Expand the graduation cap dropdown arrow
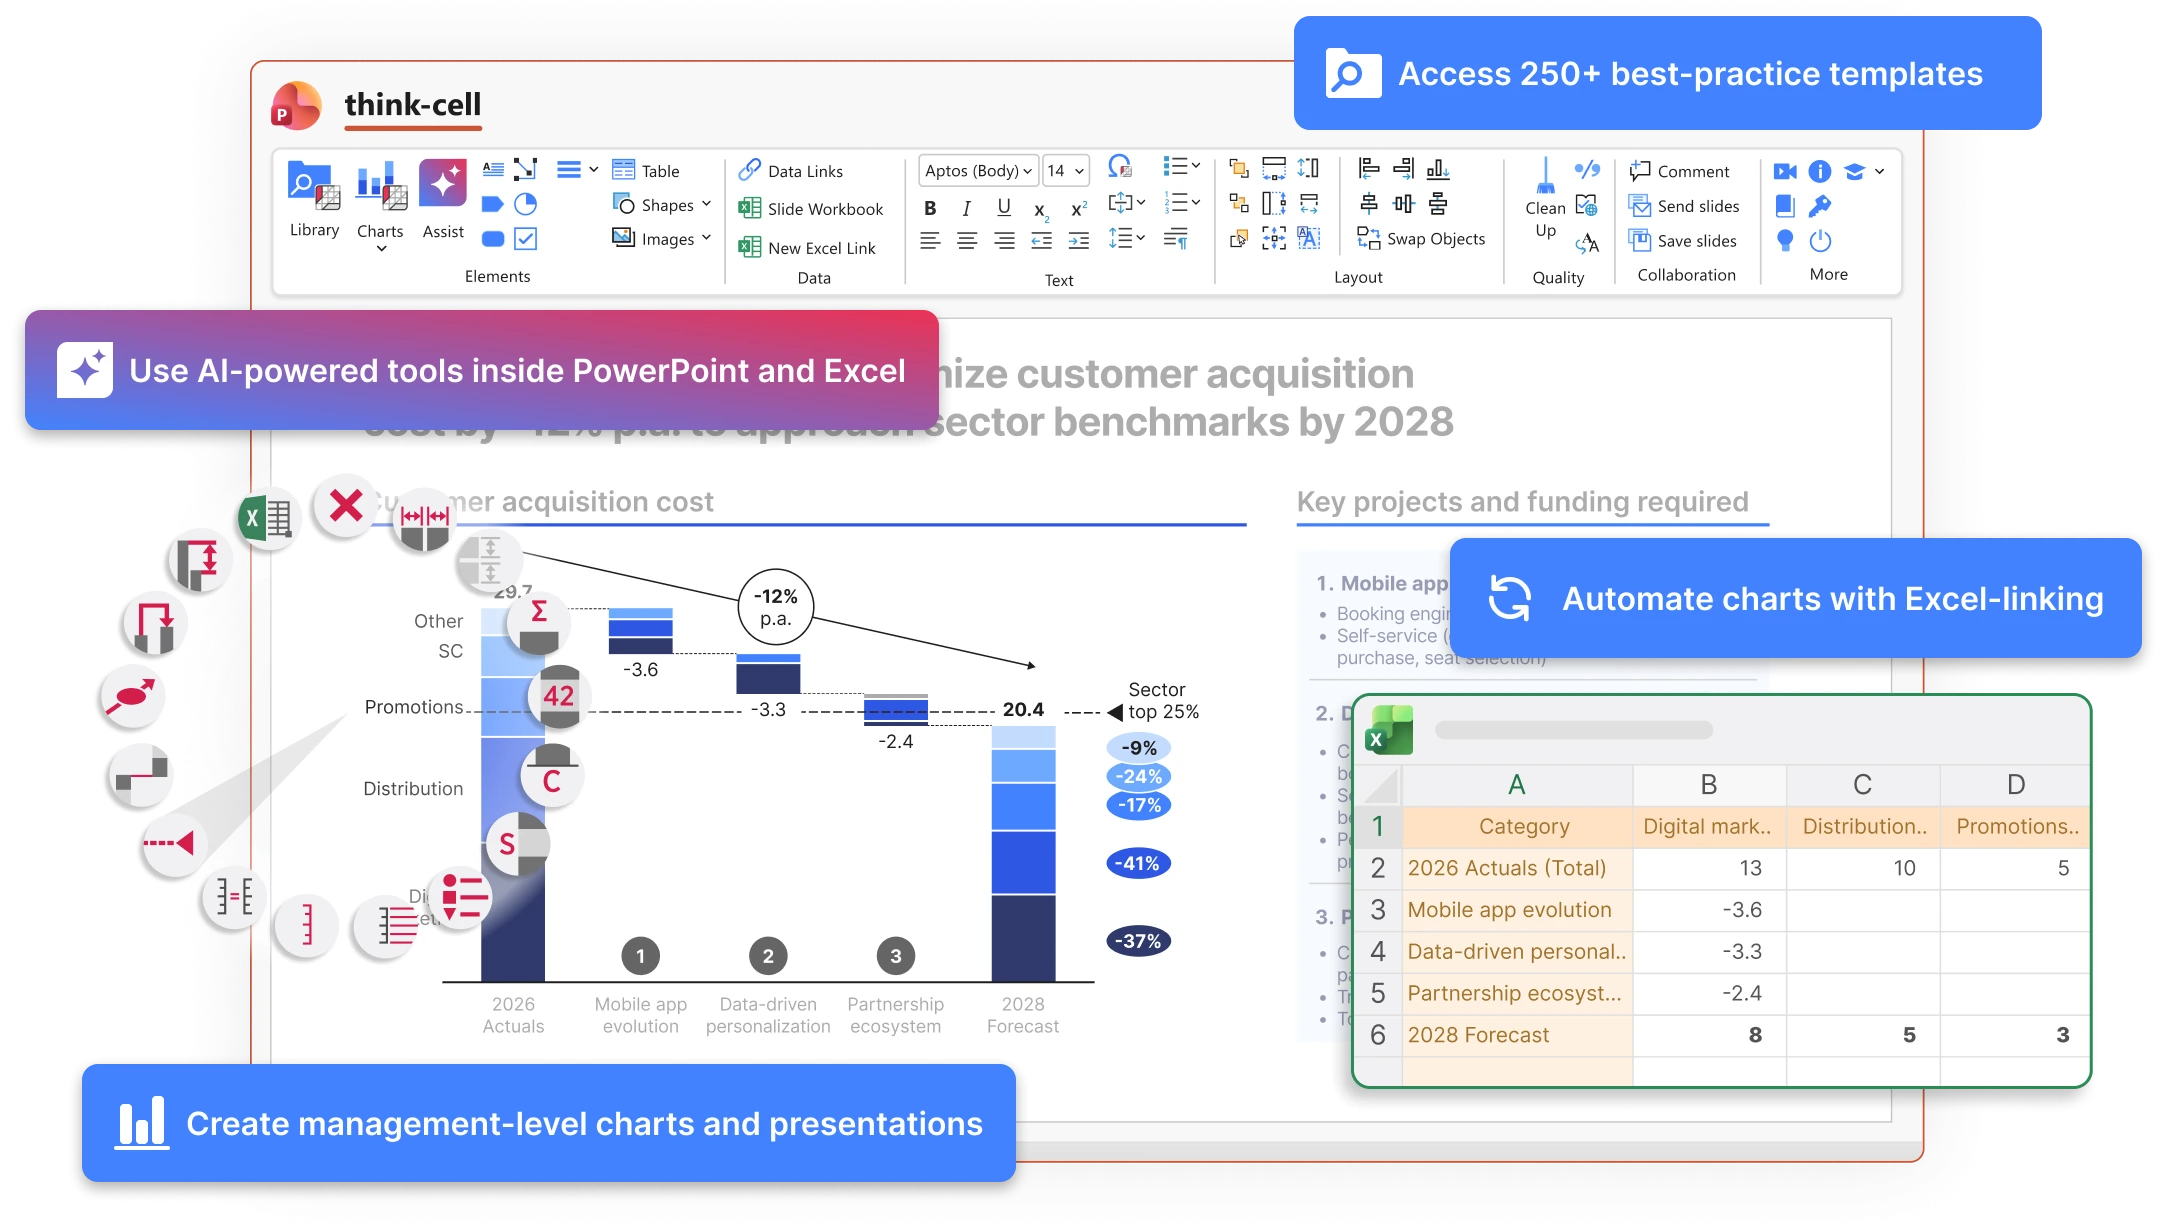Viewport: 2176px width, 1224px height. [1880, 171]
